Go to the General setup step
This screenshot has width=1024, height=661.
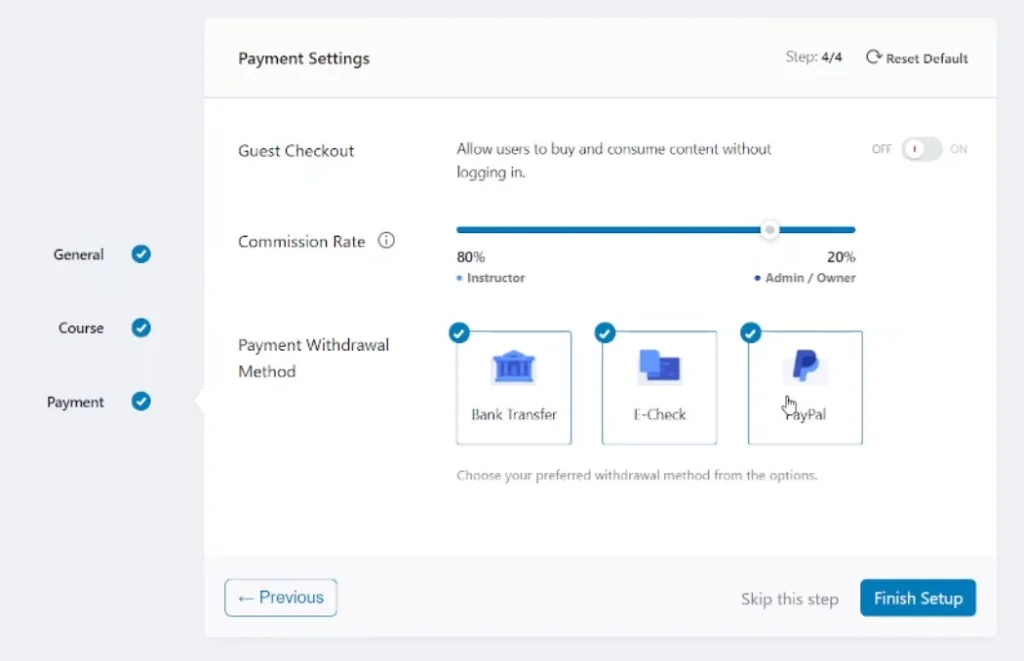(78, 254)
